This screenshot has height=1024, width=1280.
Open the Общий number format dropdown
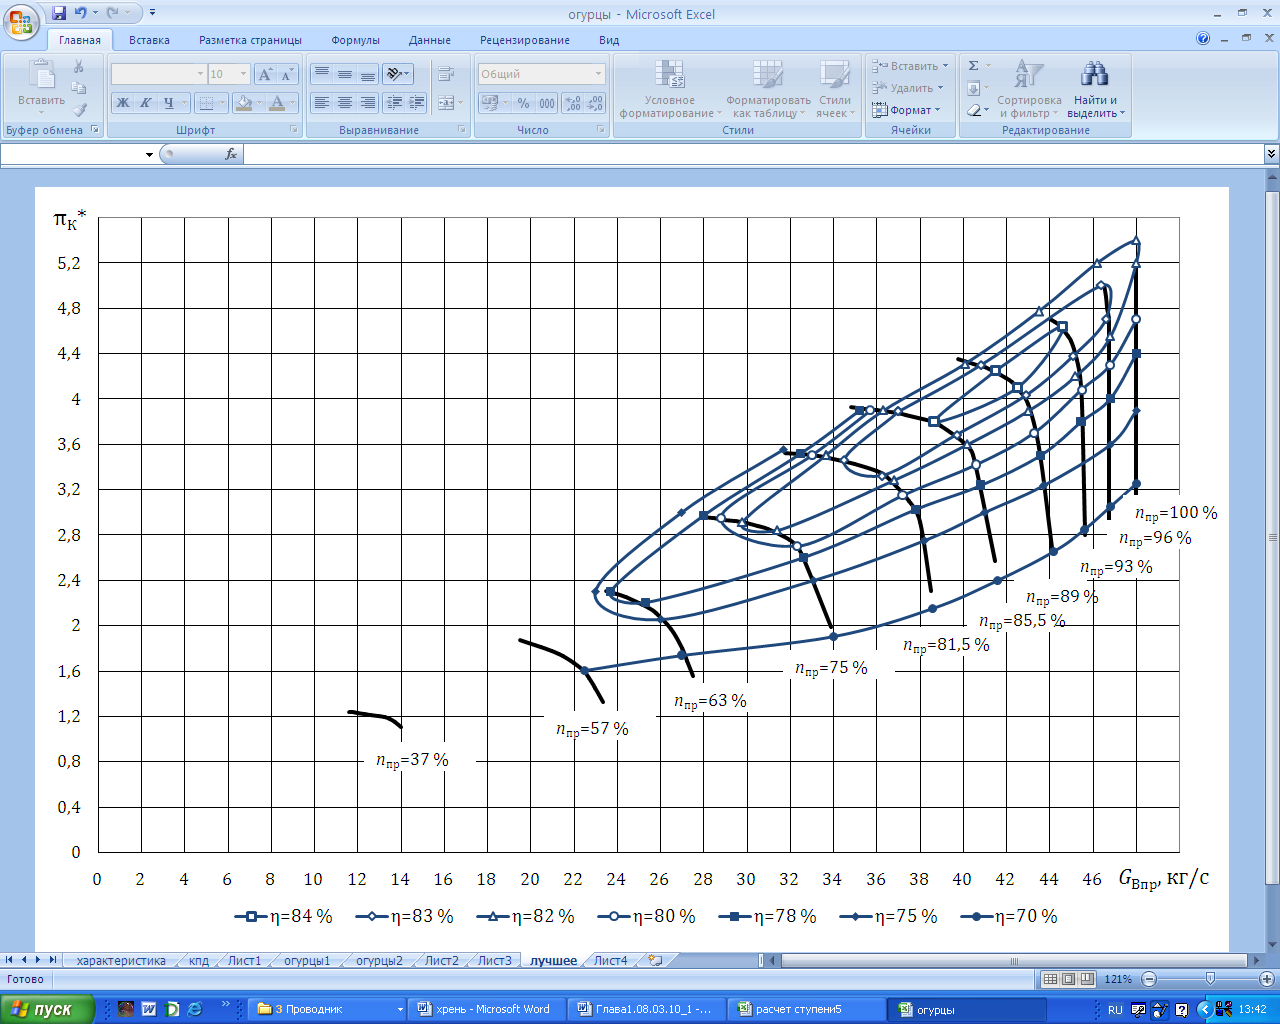point(599,74)
